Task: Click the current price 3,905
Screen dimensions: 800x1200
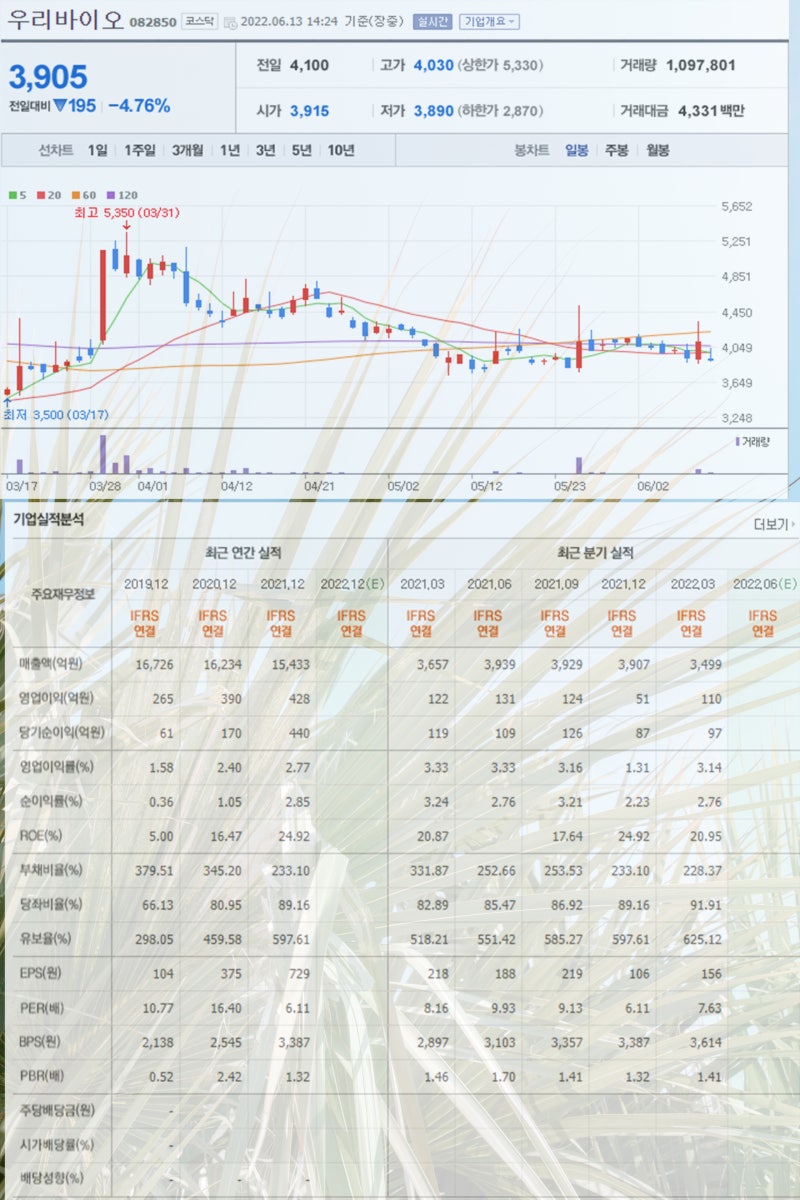Action: pos(48,77)
